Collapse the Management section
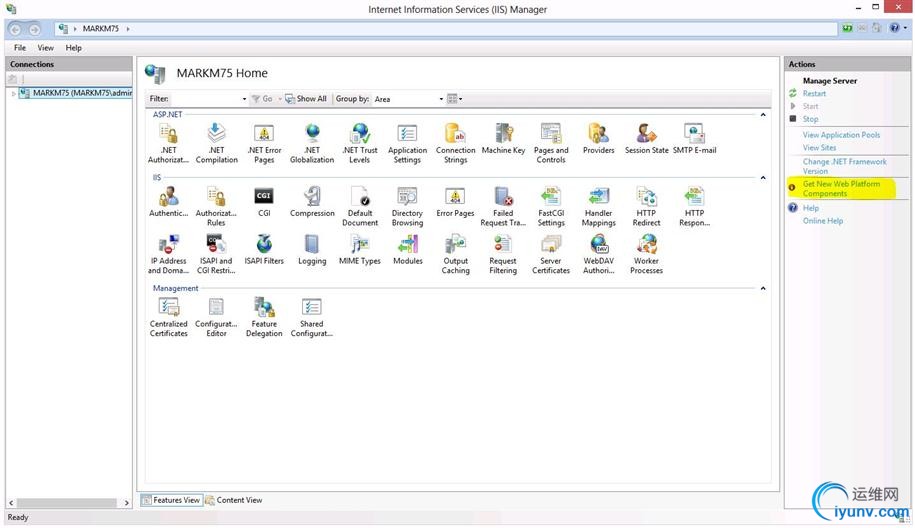Image resolution: width=915 pixels, height=528 pixels. click(x=763, y=289)
